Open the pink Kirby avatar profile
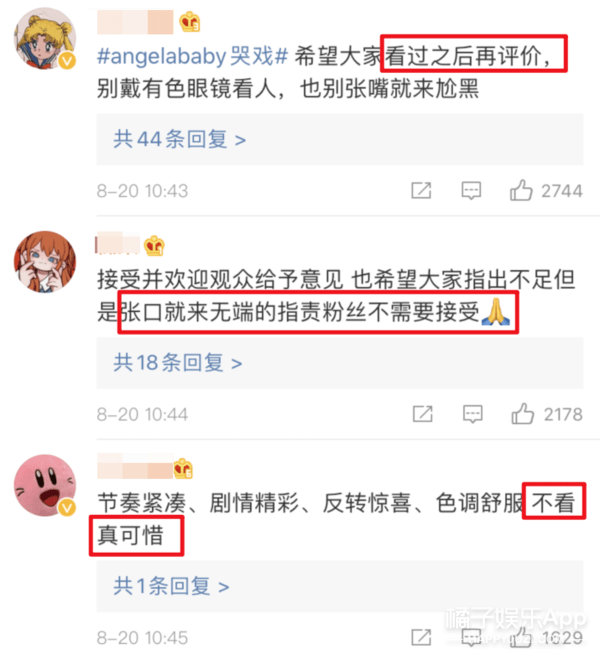 click(45, 485)
